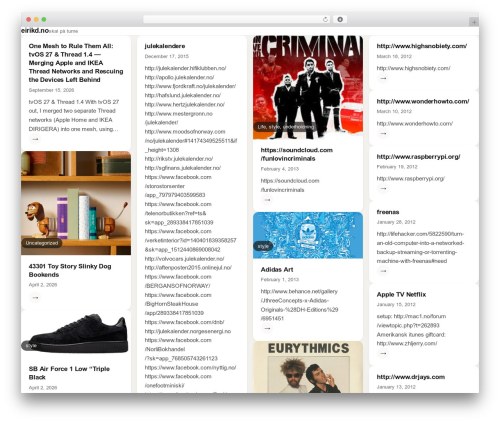Open the Eurythmics album cover image

308,367
